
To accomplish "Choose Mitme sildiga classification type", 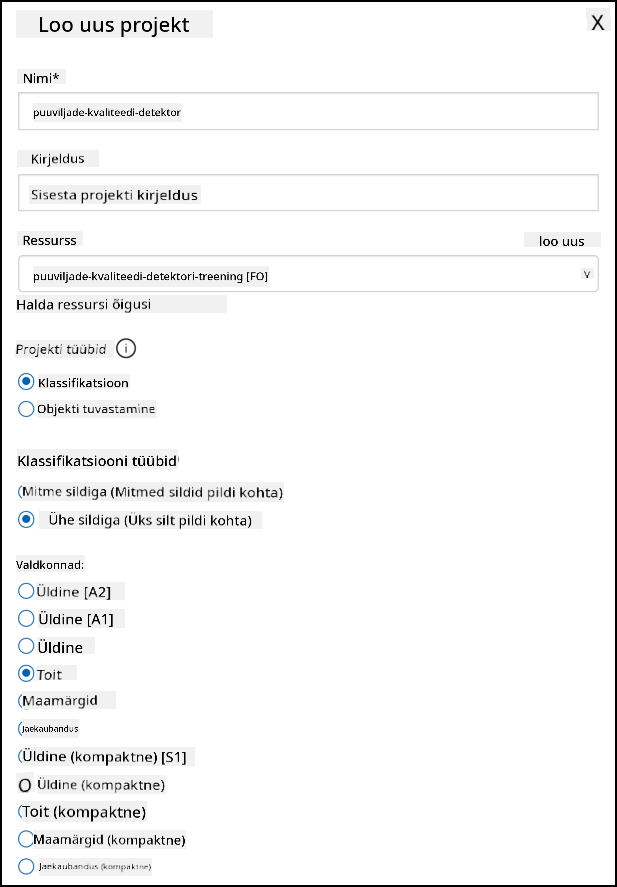I will coord(21,492).
